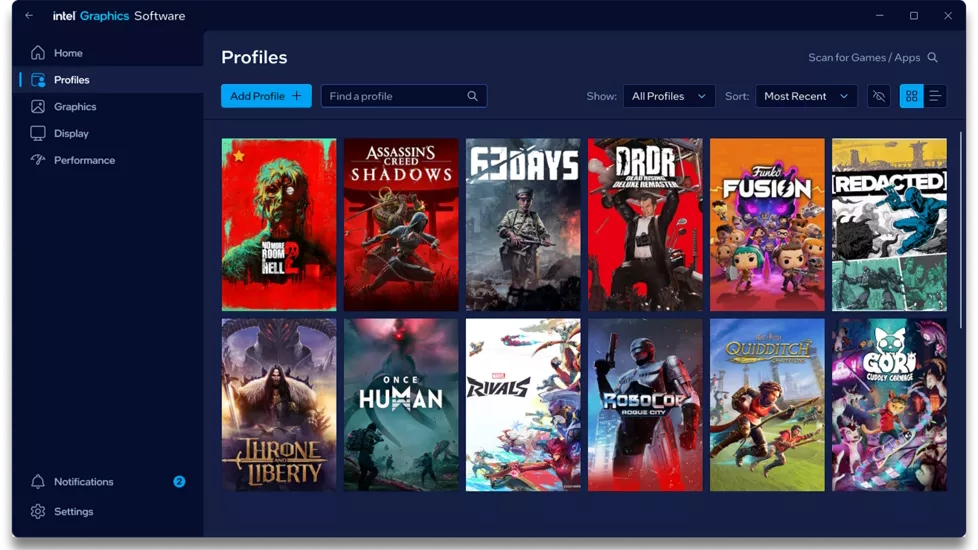Switch to grid view
The image size is (978, 550).
click(x=911, y=96)
